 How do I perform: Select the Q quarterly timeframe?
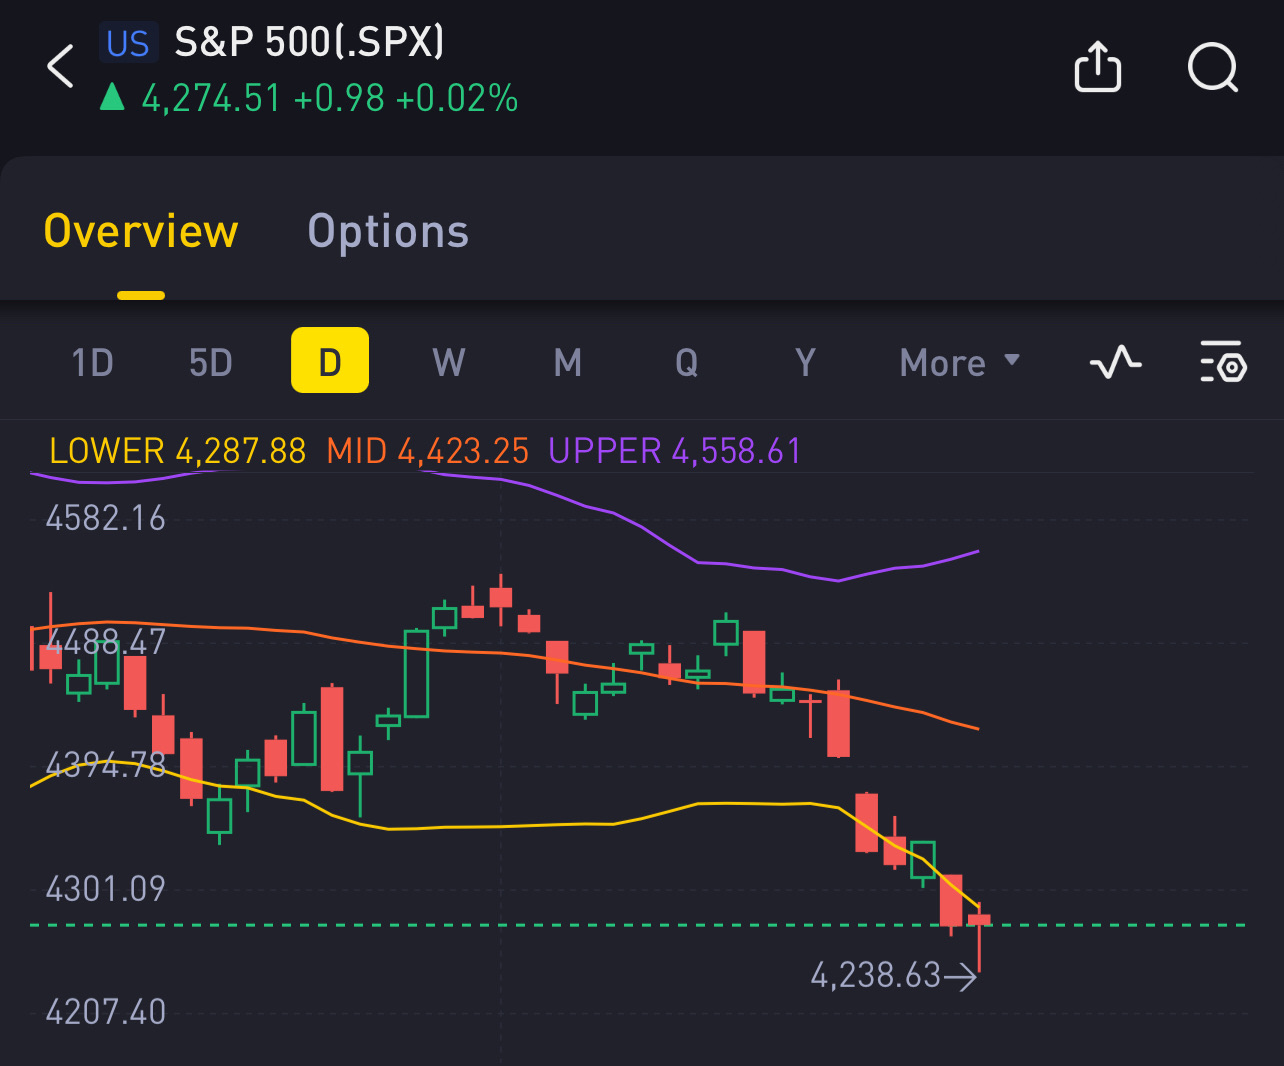coord(687,362)
